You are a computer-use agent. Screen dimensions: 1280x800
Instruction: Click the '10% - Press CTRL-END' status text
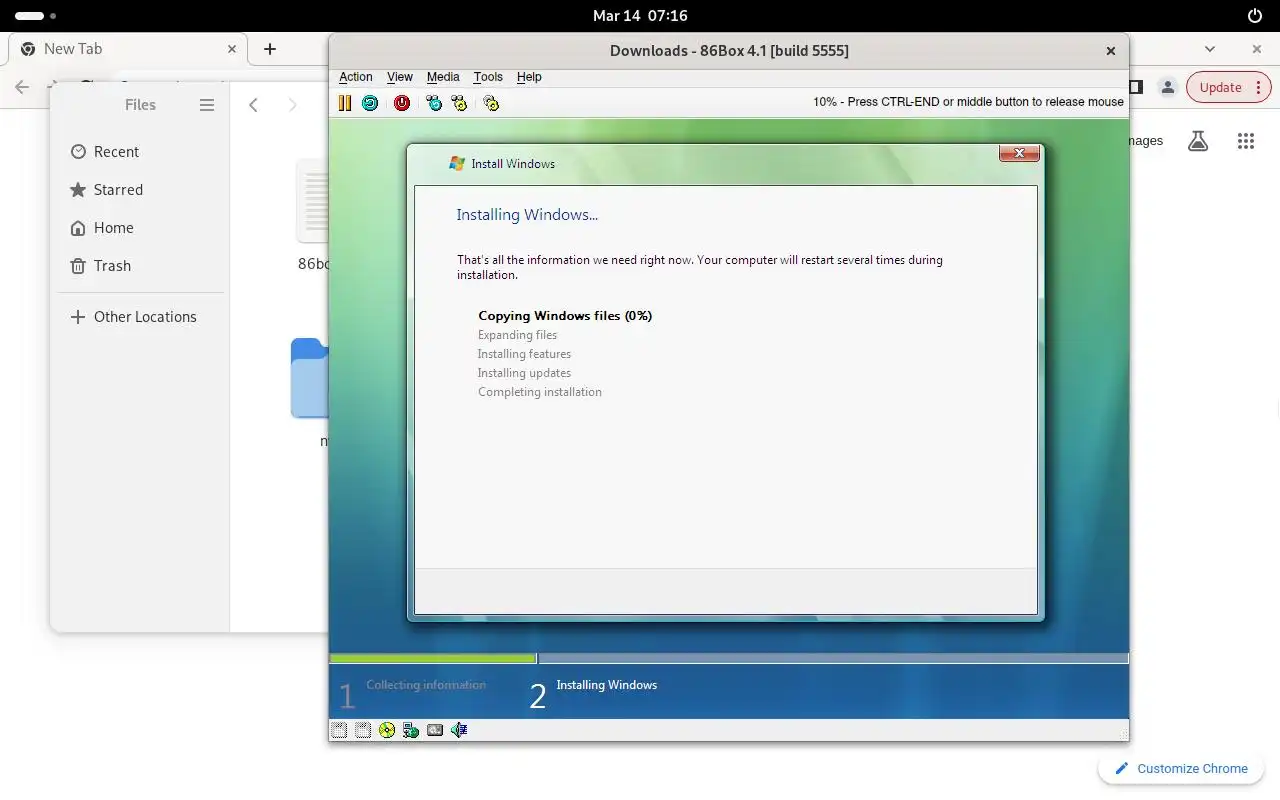(x=968, y=102)
